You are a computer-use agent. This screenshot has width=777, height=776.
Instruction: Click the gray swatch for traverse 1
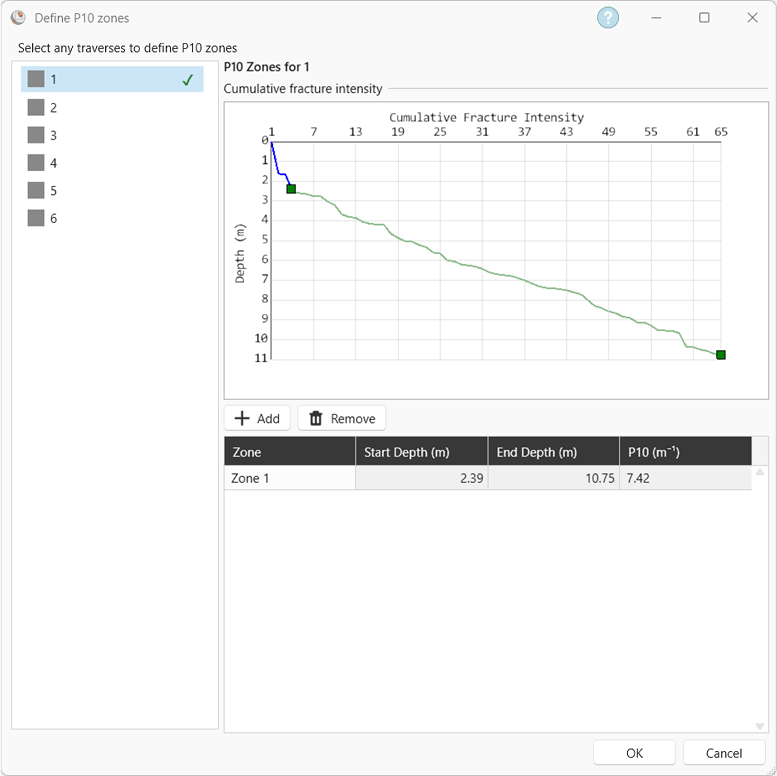(x=36, y=79)
